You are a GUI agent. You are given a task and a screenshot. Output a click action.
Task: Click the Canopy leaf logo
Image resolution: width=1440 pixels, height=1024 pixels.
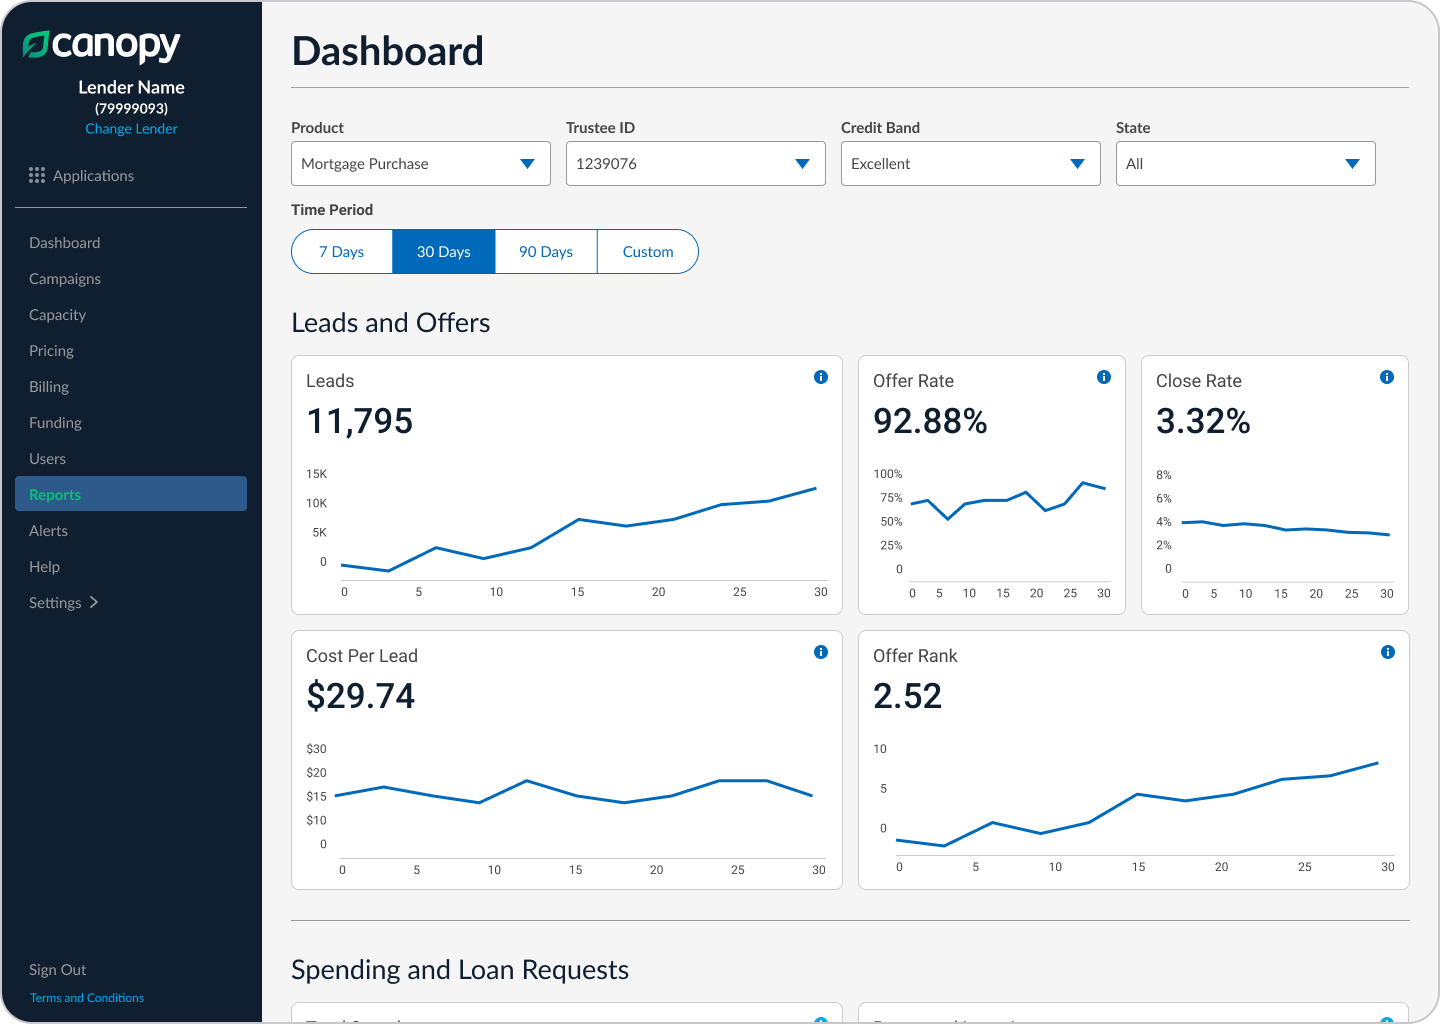click(x=36, y=44)
